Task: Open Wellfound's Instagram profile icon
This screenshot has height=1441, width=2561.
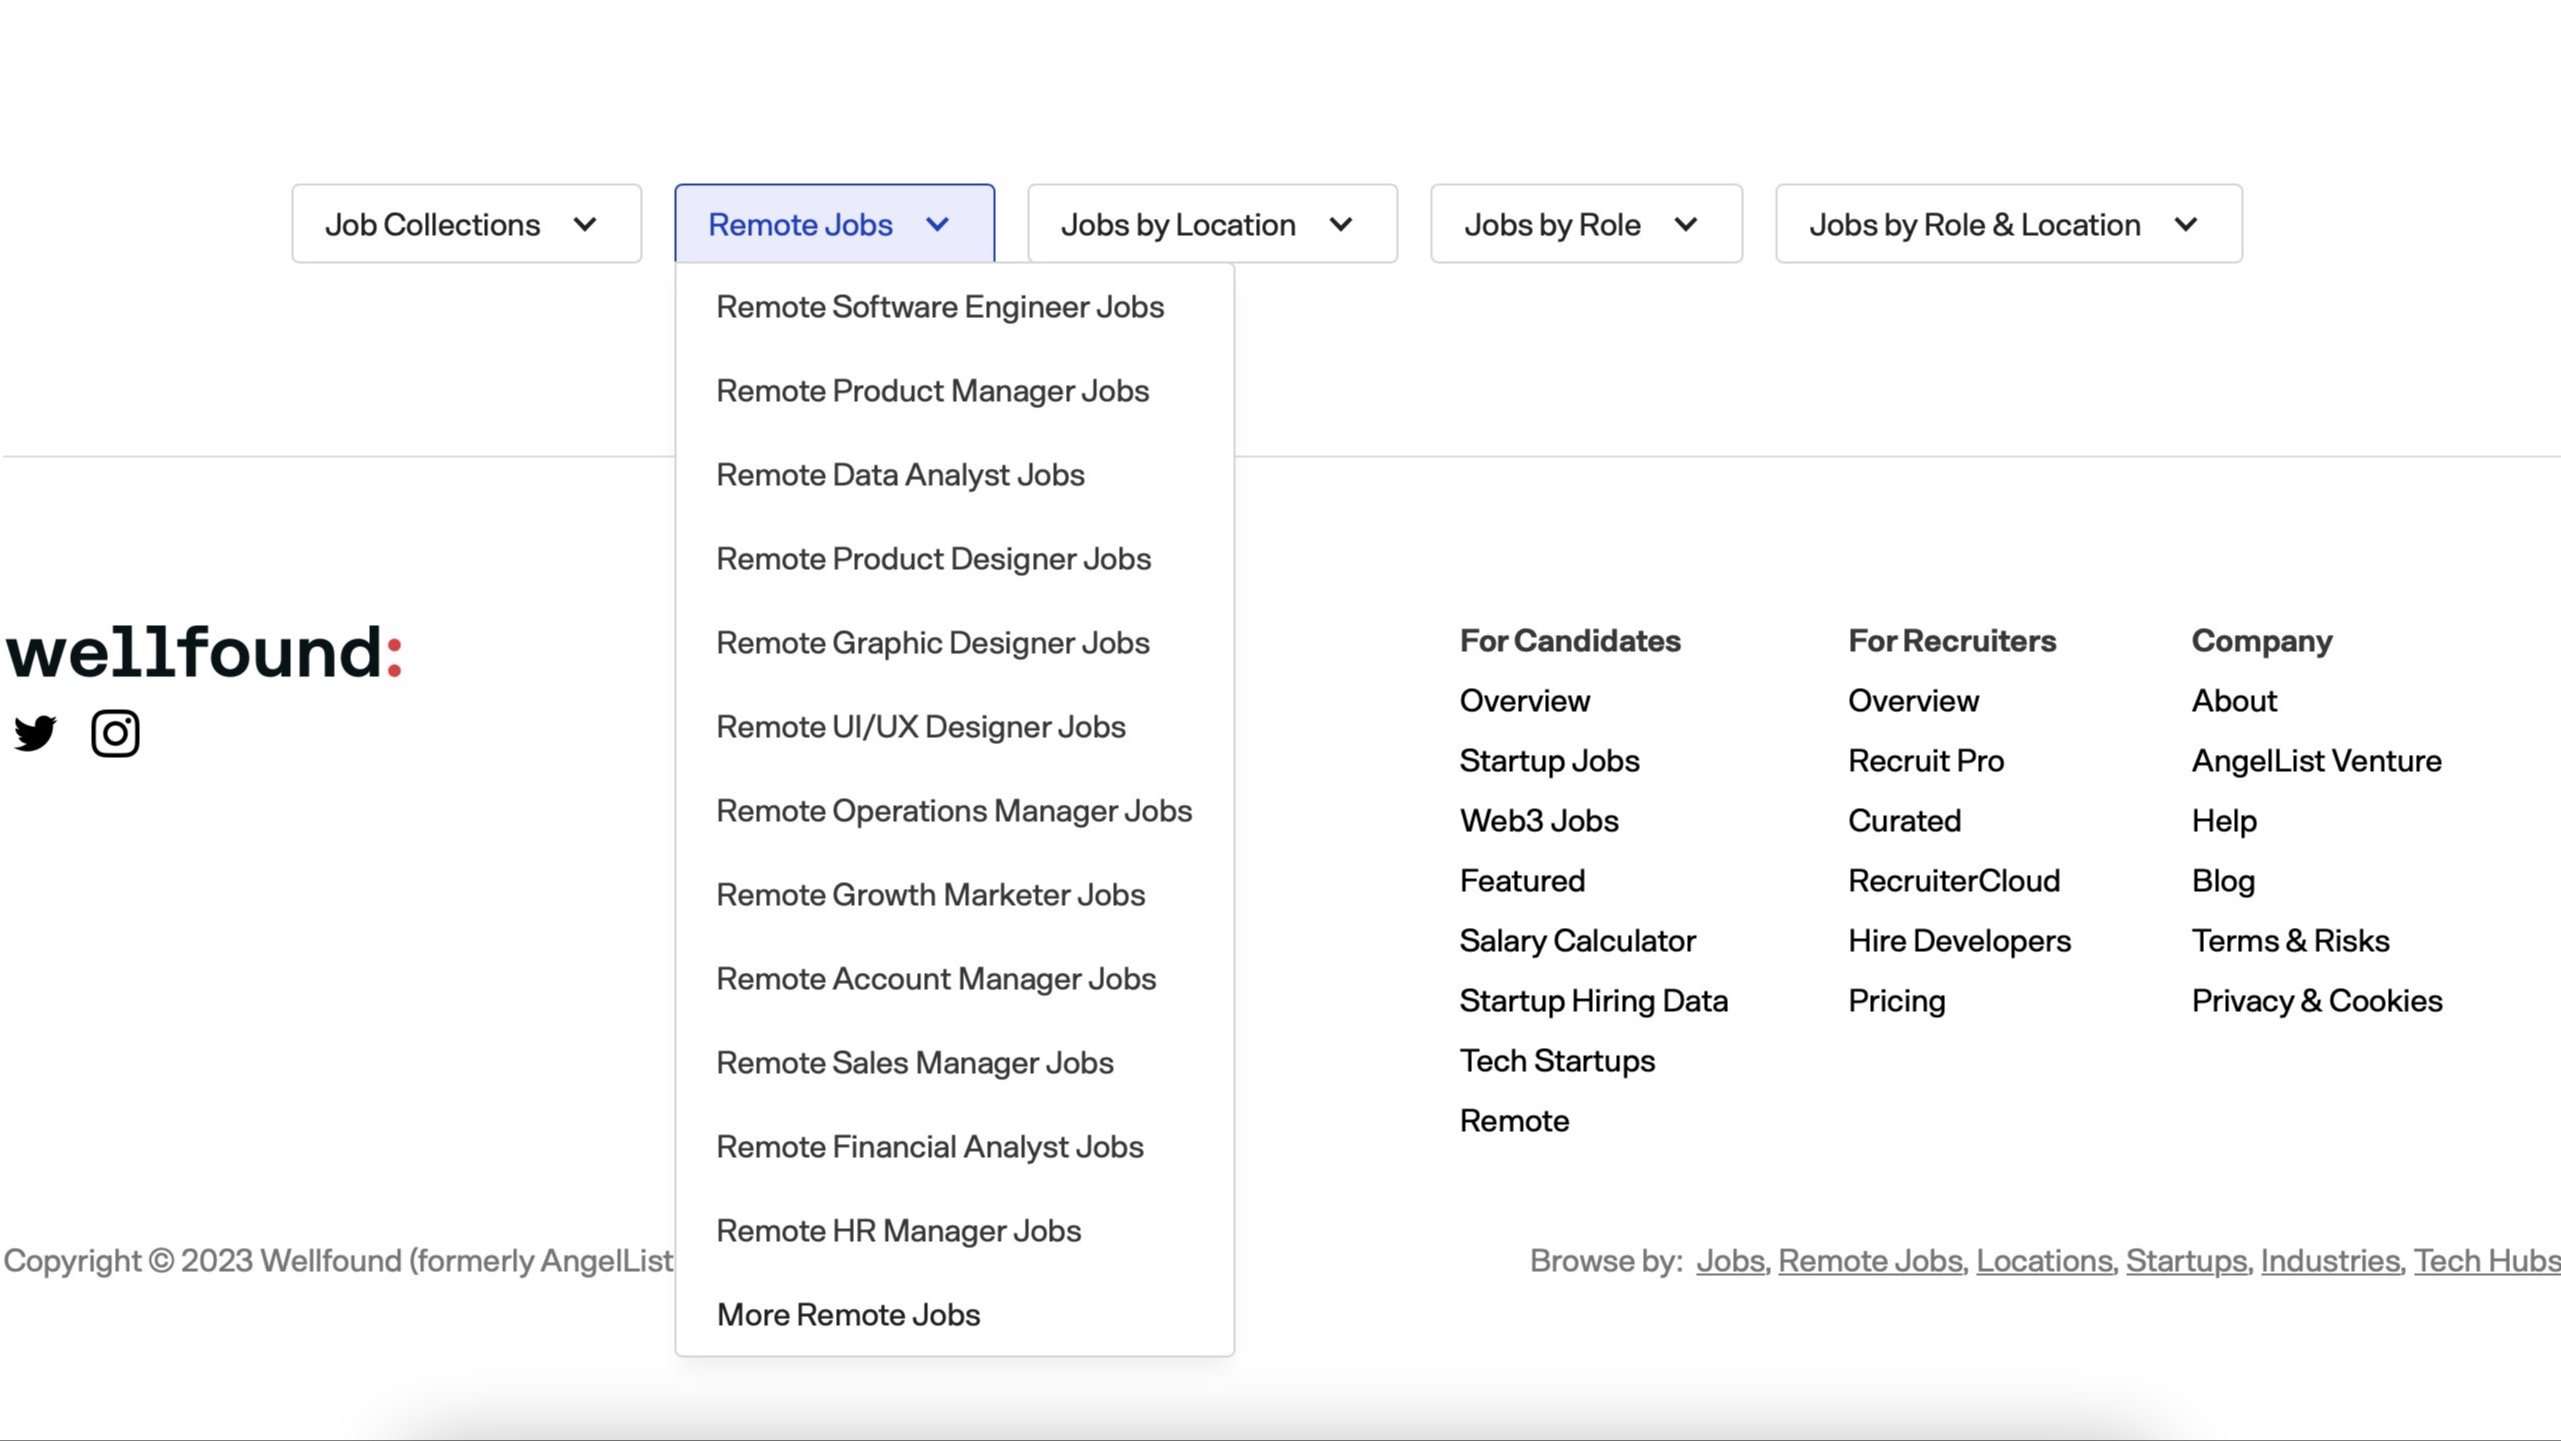Action: pos(115,733)
